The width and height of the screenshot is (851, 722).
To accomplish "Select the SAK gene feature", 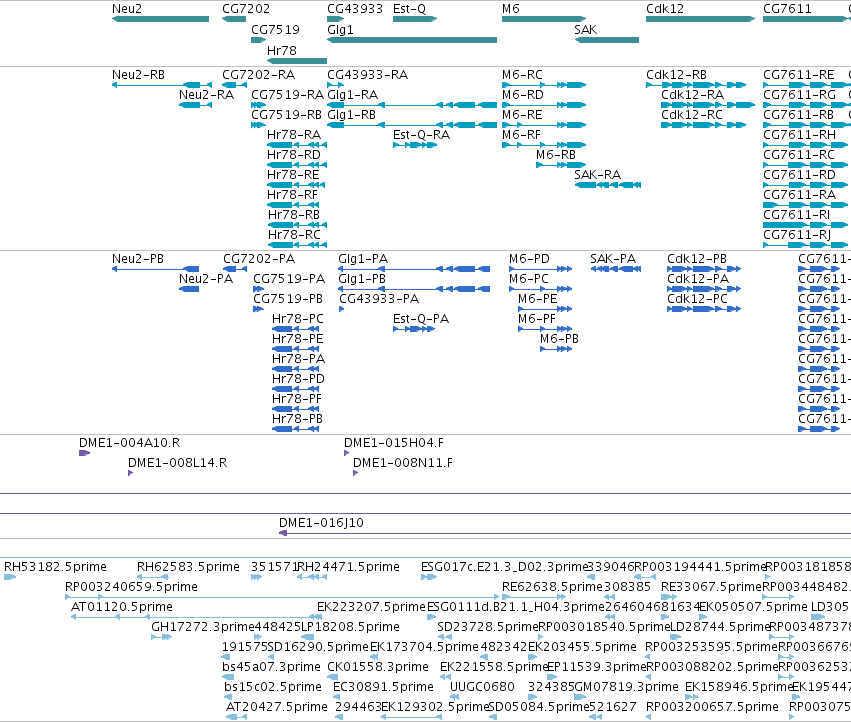I will pyautogui.click(x=607, y=40).
